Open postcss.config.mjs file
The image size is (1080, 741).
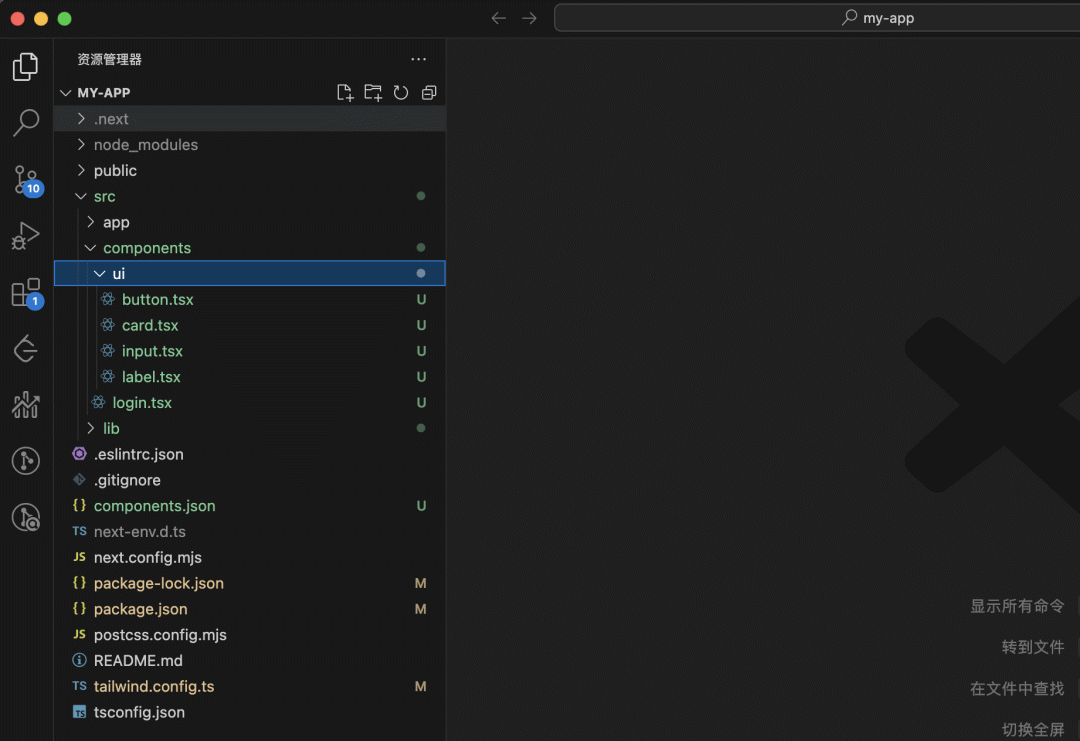tap(249, 635)
